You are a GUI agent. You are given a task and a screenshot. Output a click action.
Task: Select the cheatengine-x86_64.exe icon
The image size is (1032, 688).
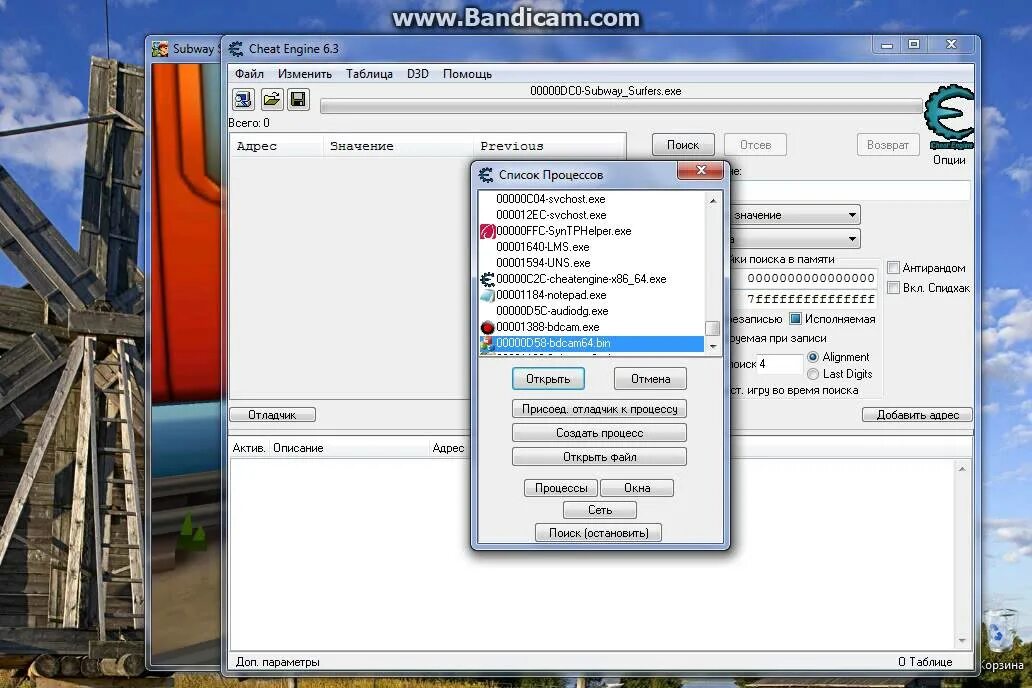pos(487,279)
